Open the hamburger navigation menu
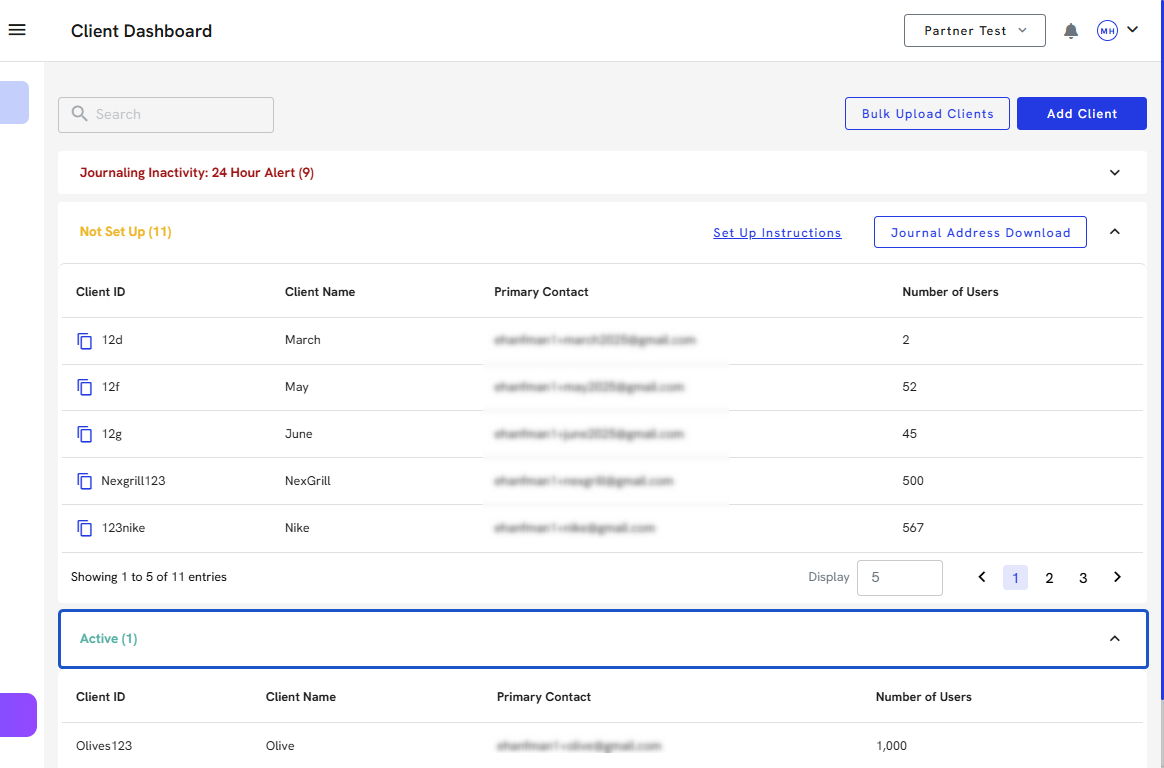Screen dimensions: 1164x768 (x=17, y=30)
